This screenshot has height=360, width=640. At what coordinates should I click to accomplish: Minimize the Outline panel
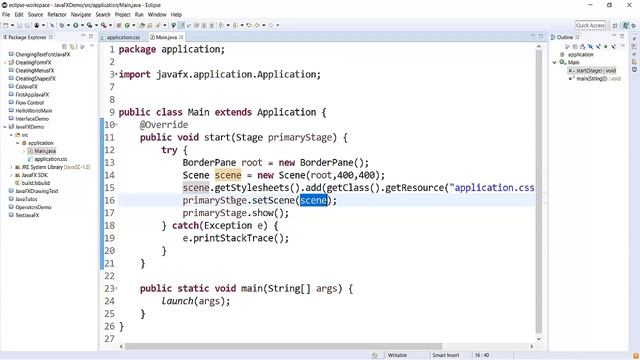tap(614, 36)
